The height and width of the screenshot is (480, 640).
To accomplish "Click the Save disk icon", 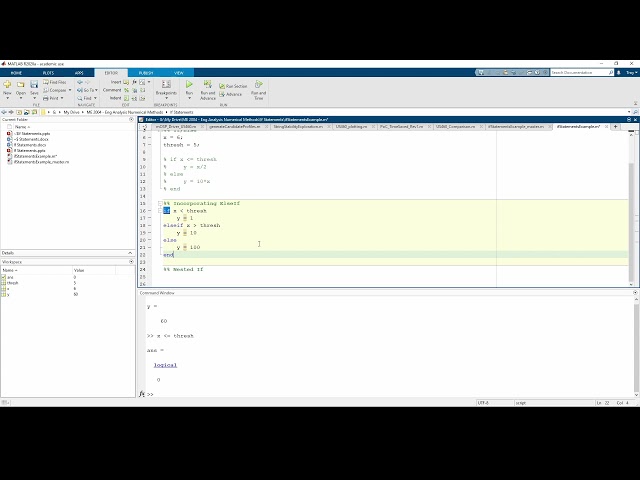I will click(34, 84).
